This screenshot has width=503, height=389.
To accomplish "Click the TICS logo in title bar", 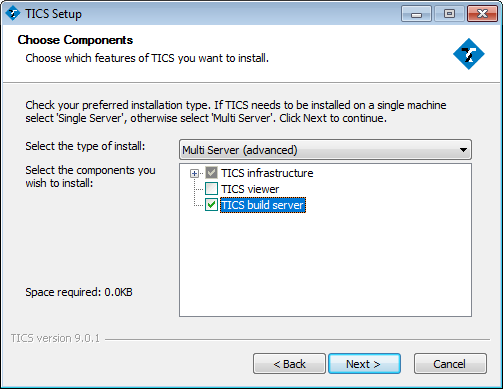I will pos(13,14).
